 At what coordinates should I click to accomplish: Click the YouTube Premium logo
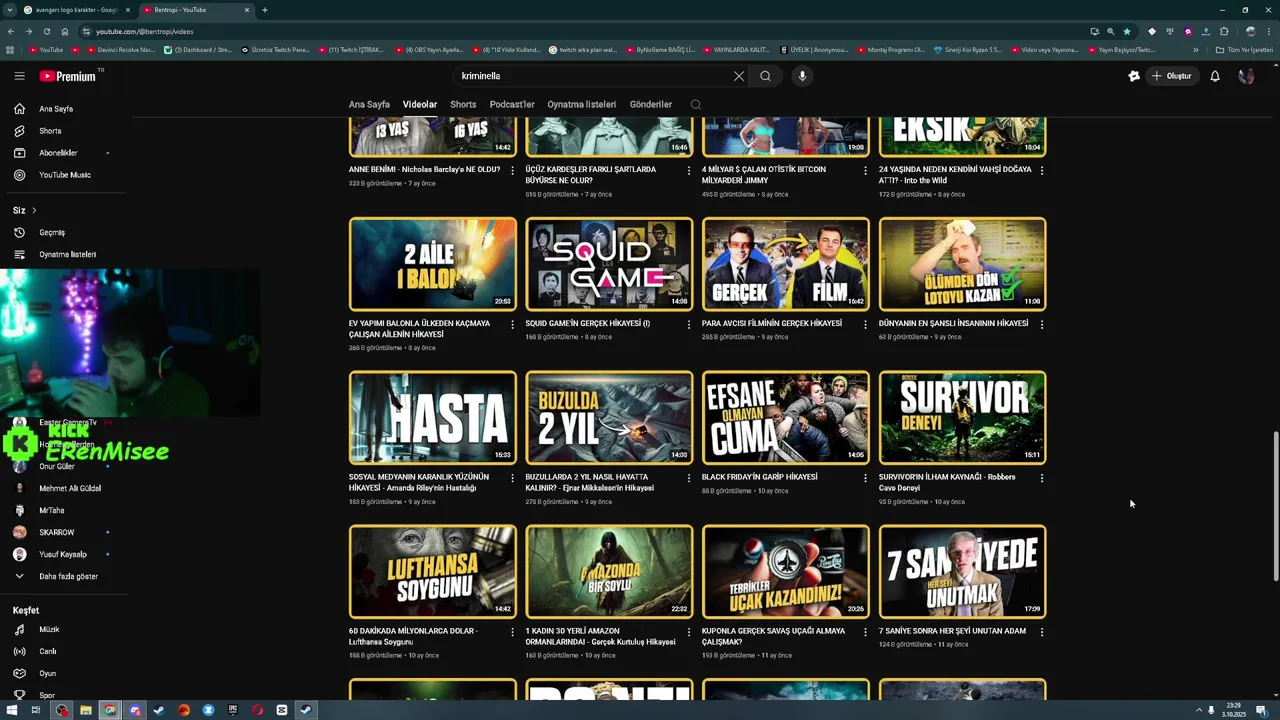[x=68, y=76]
